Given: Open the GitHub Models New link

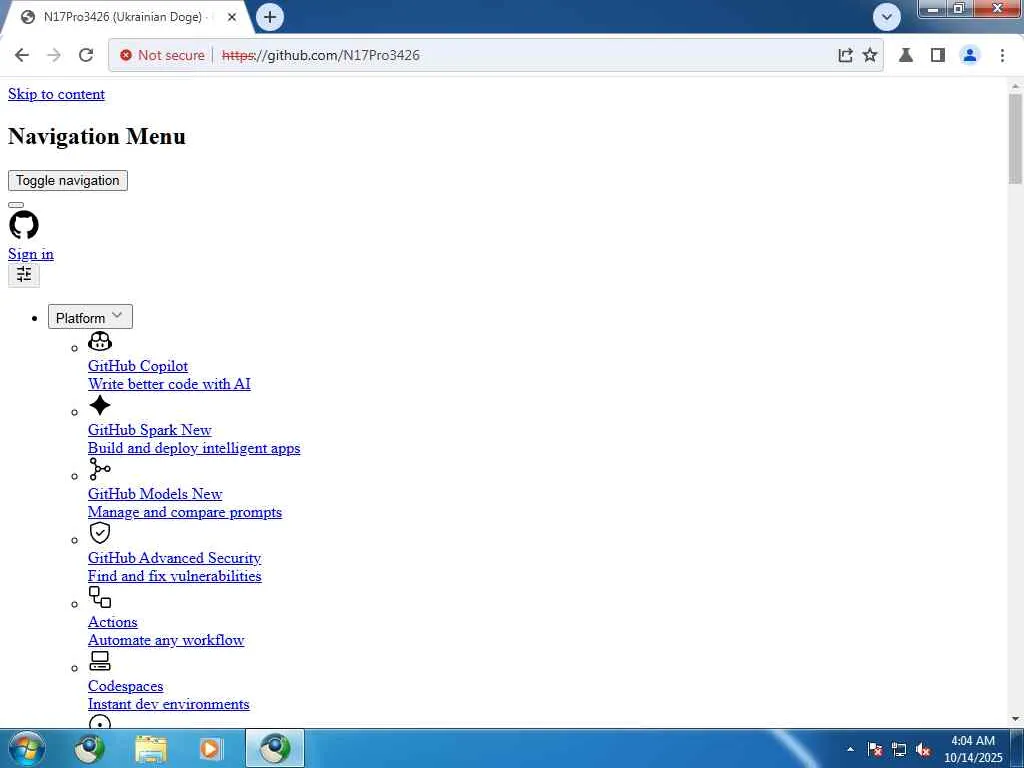Looking at the screenshot, I should pyautogui.click(x=155, y=494).
